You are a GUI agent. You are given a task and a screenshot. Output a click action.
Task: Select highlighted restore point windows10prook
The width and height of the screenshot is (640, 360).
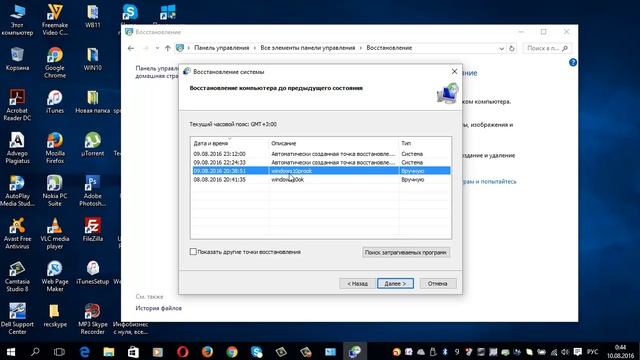321,171
